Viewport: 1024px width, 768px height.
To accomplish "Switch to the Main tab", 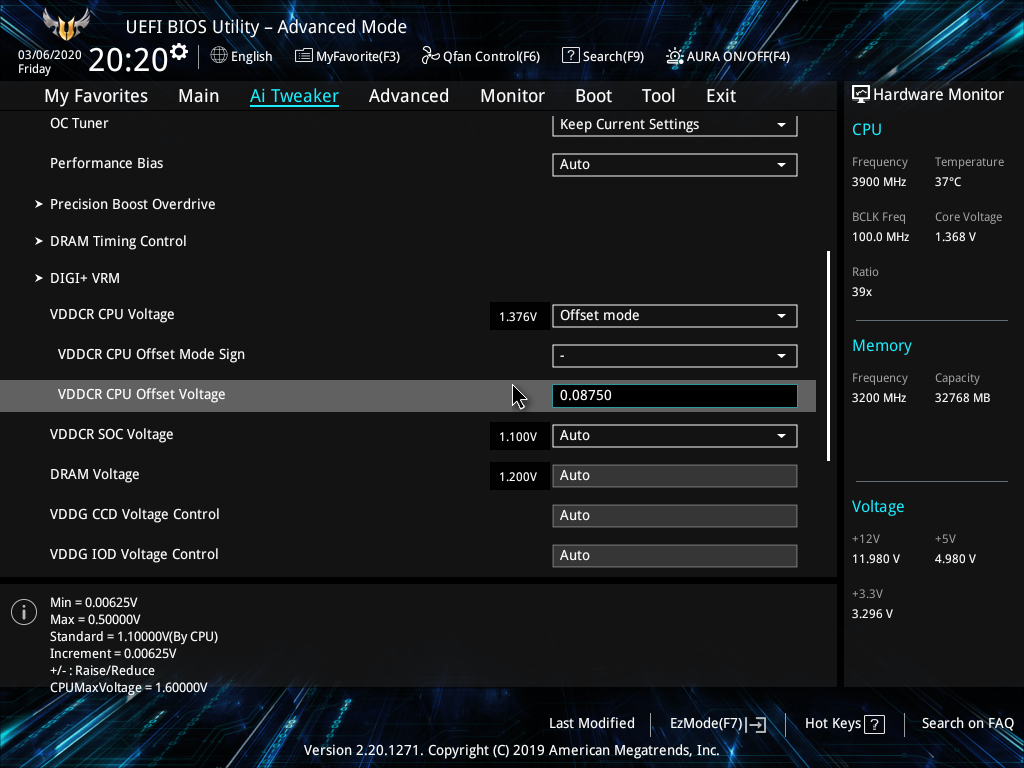I will 199,95.
